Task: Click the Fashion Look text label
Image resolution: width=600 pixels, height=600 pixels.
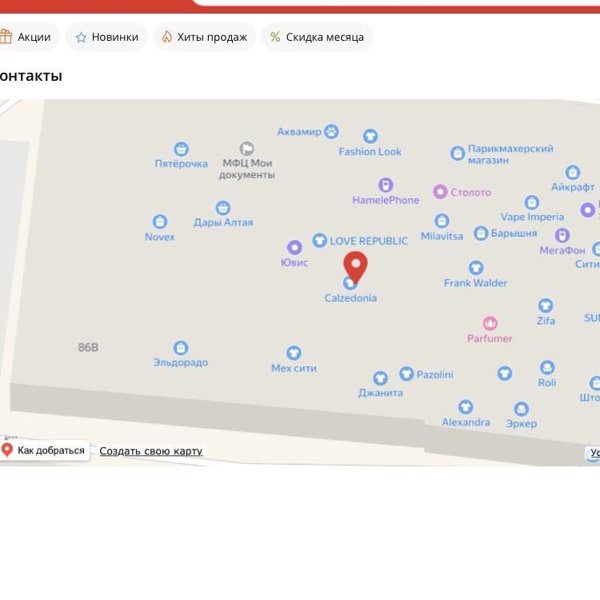Action: tap(370, 152)
